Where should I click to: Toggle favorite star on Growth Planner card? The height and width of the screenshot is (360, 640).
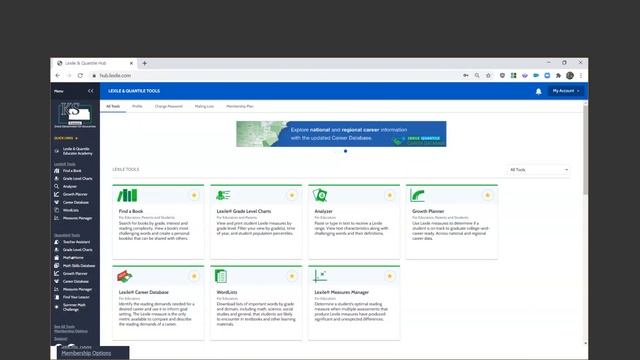[x=487, y=196]
